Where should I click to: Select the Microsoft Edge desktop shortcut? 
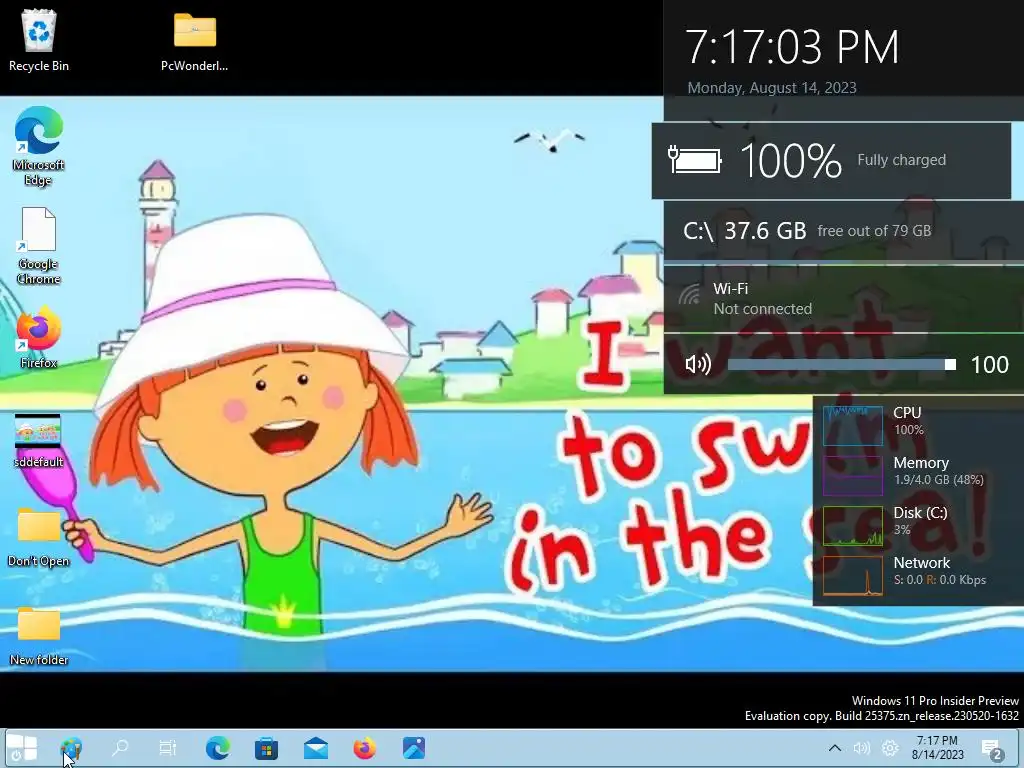(x=39, y=147)
